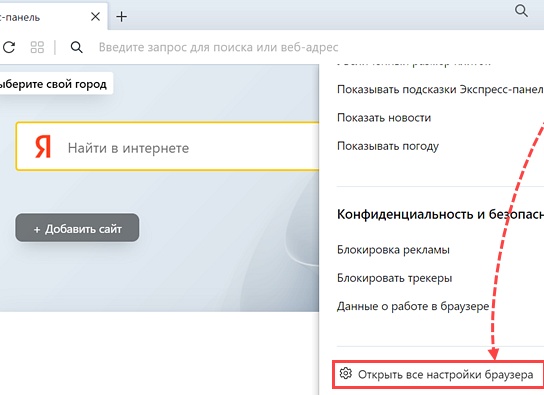Screen dimensions: 544x395
Task: Reload the page with the refresh icon
Action: pyautogui.click(x=9, y=47)
